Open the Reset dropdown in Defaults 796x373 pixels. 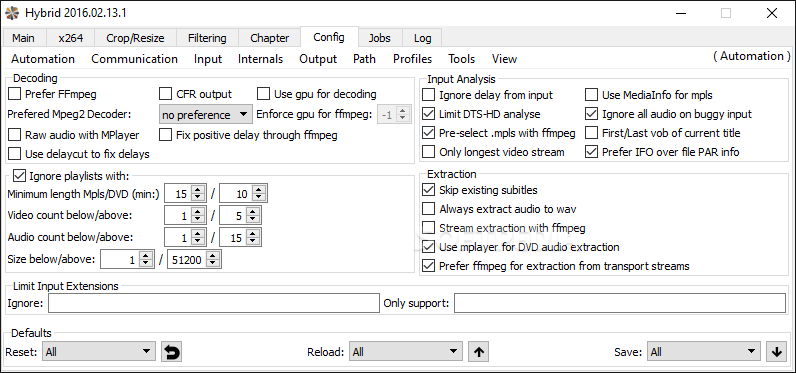99,352
